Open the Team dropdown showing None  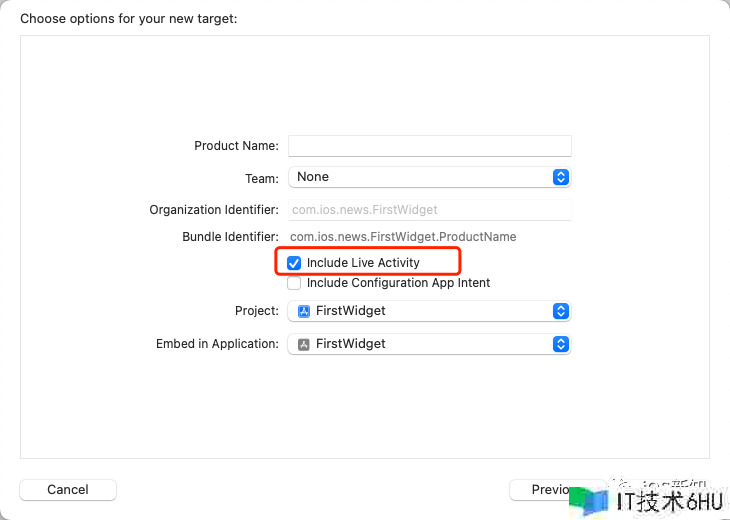pos(428,177)
